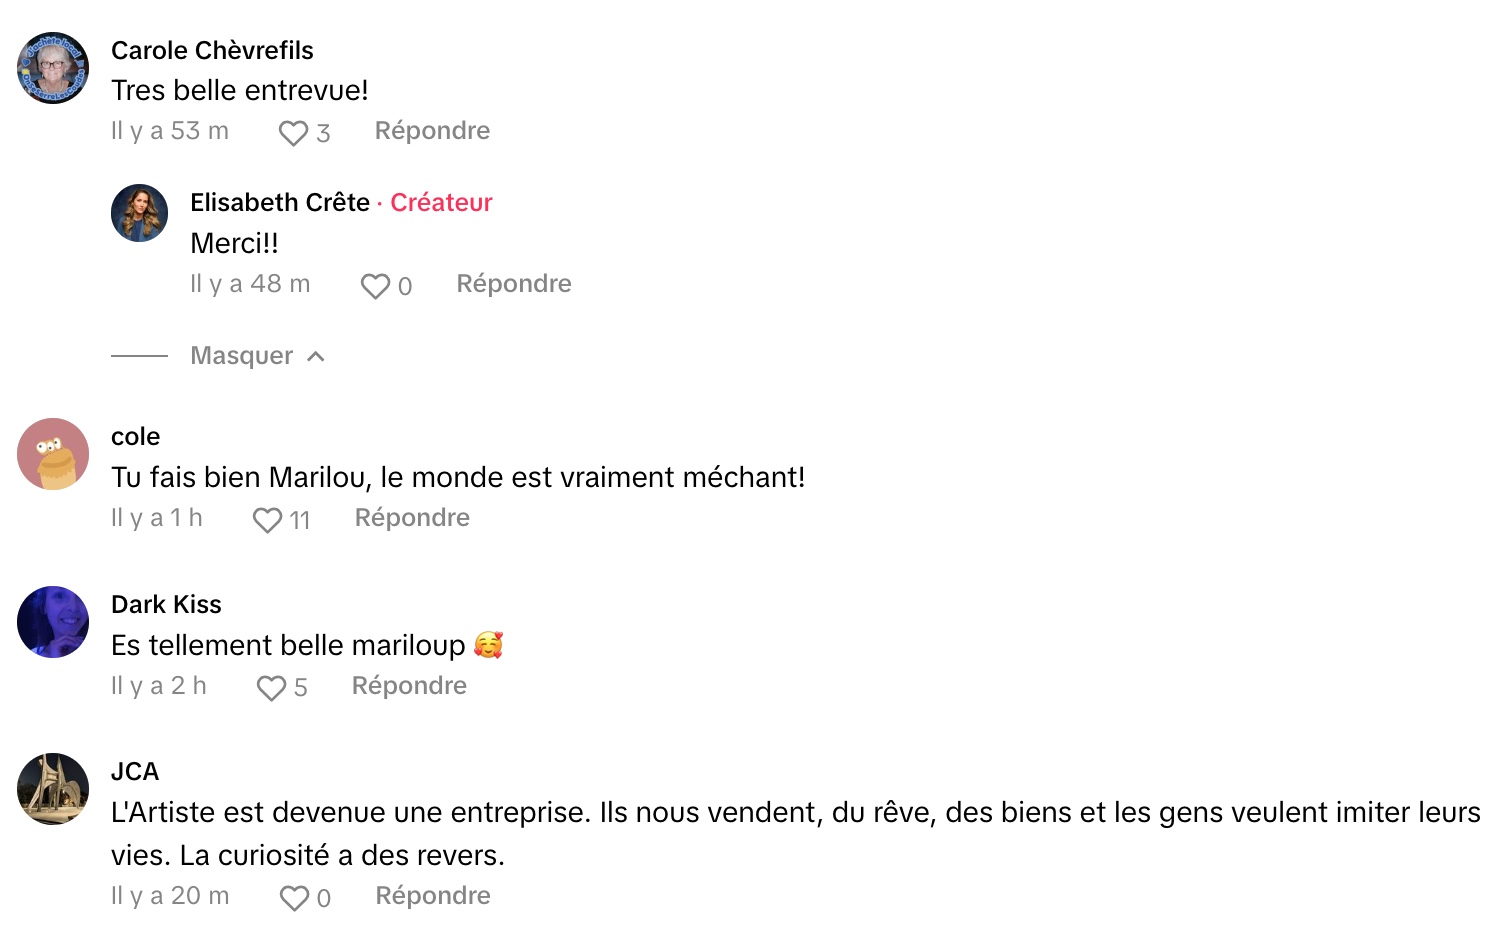This screenshot has width=1504, height=930.
Task: Click JCA's avatar image
Action: [53, 789]
